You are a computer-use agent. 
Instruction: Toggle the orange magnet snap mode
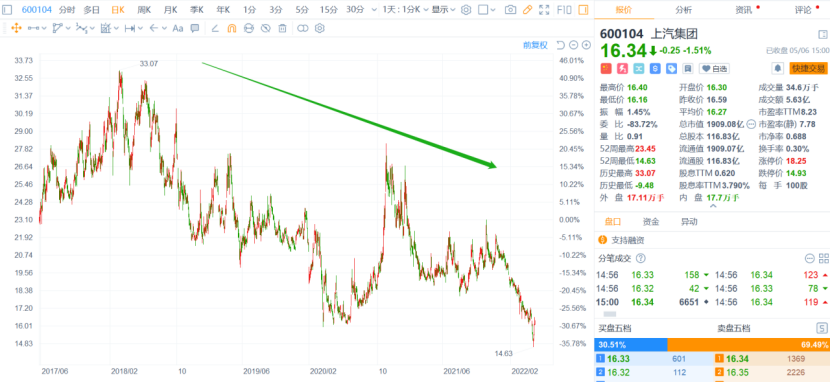click(x=231, y=29)
